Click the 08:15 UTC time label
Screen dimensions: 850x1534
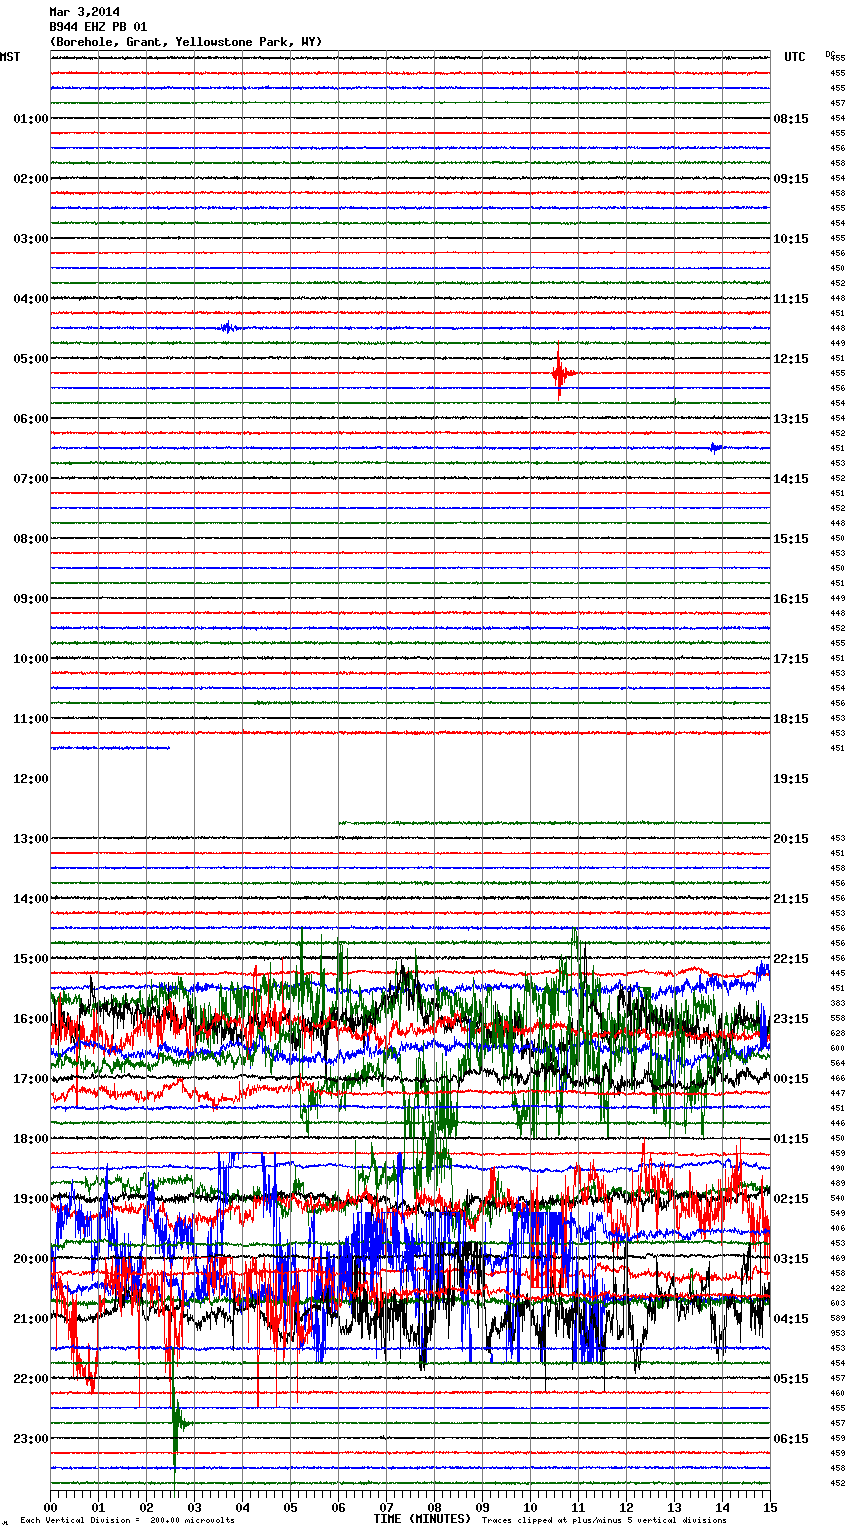(791, 119)
